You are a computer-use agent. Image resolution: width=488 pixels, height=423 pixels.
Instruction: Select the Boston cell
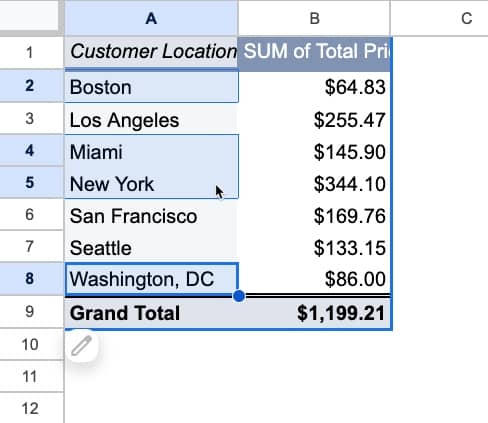(x=151, y=87)
